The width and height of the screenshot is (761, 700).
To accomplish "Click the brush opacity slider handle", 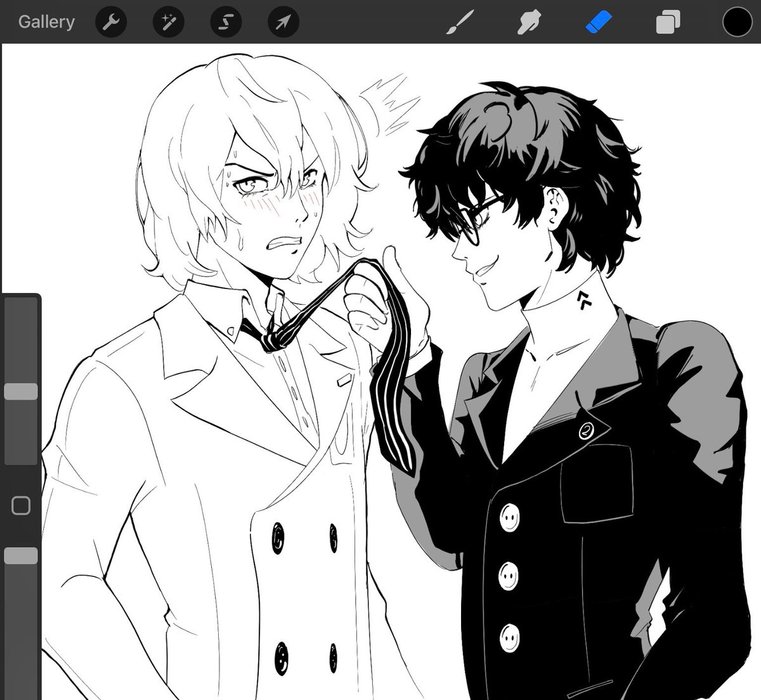I will (21, 556).
